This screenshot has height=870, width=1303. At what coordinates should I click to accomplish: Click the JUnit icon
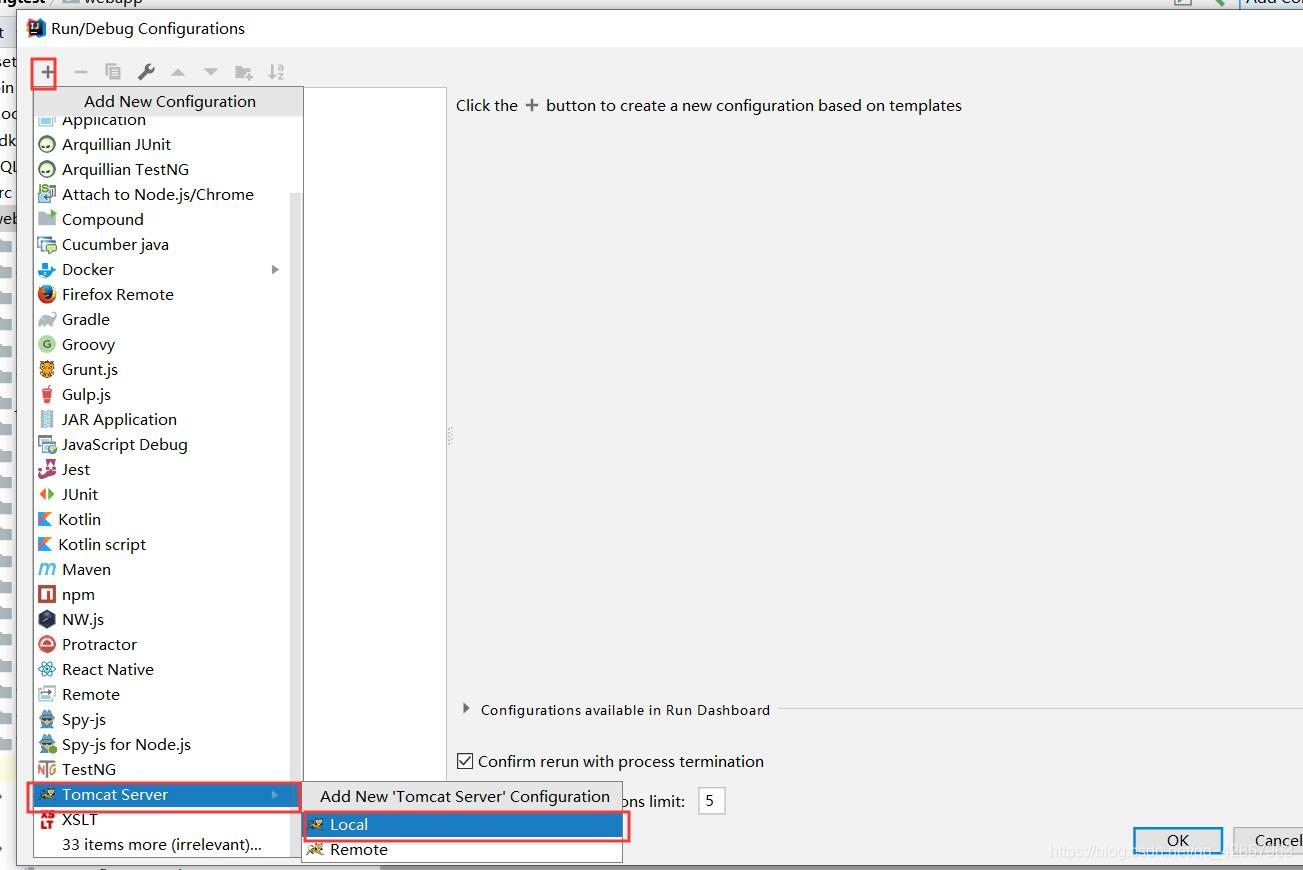coord(46,494)
